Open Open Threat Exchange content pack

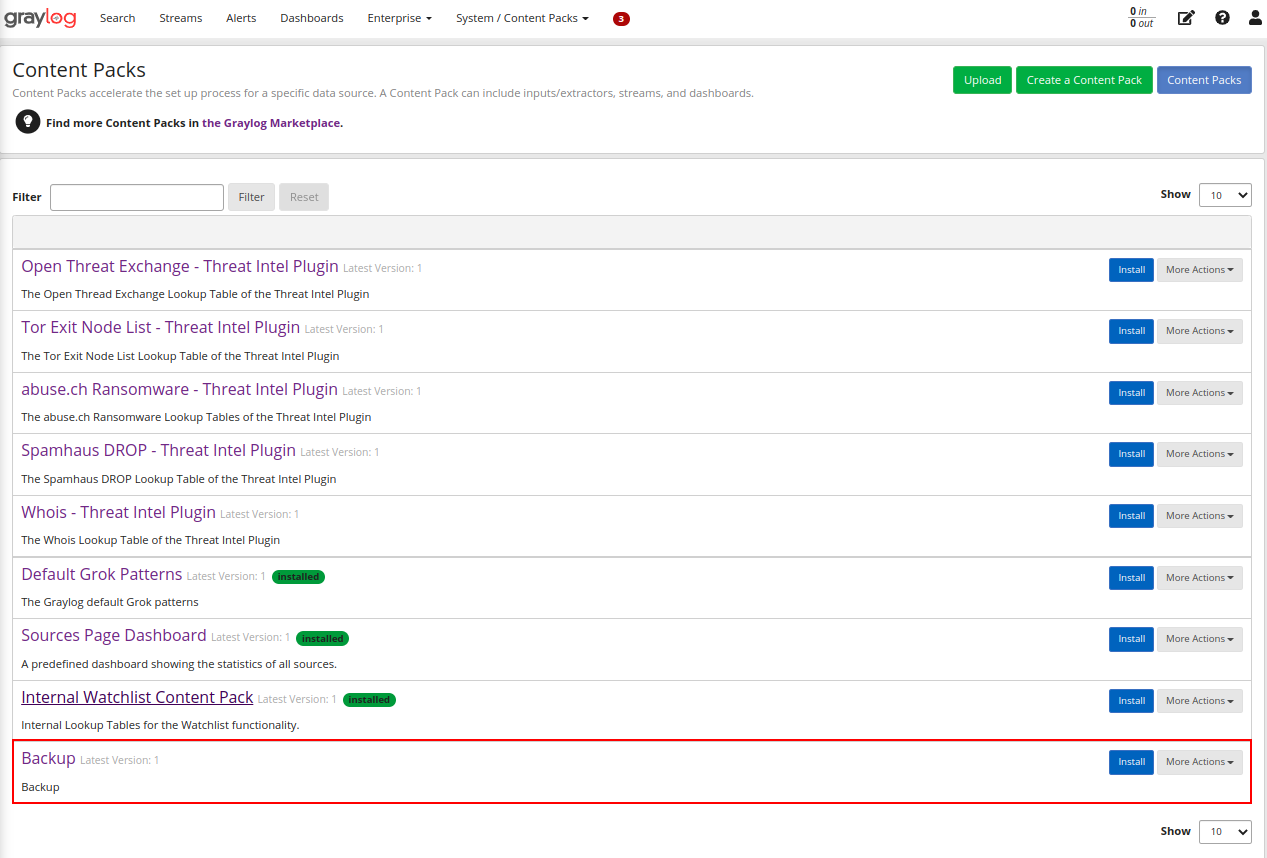tap(180, 267)
